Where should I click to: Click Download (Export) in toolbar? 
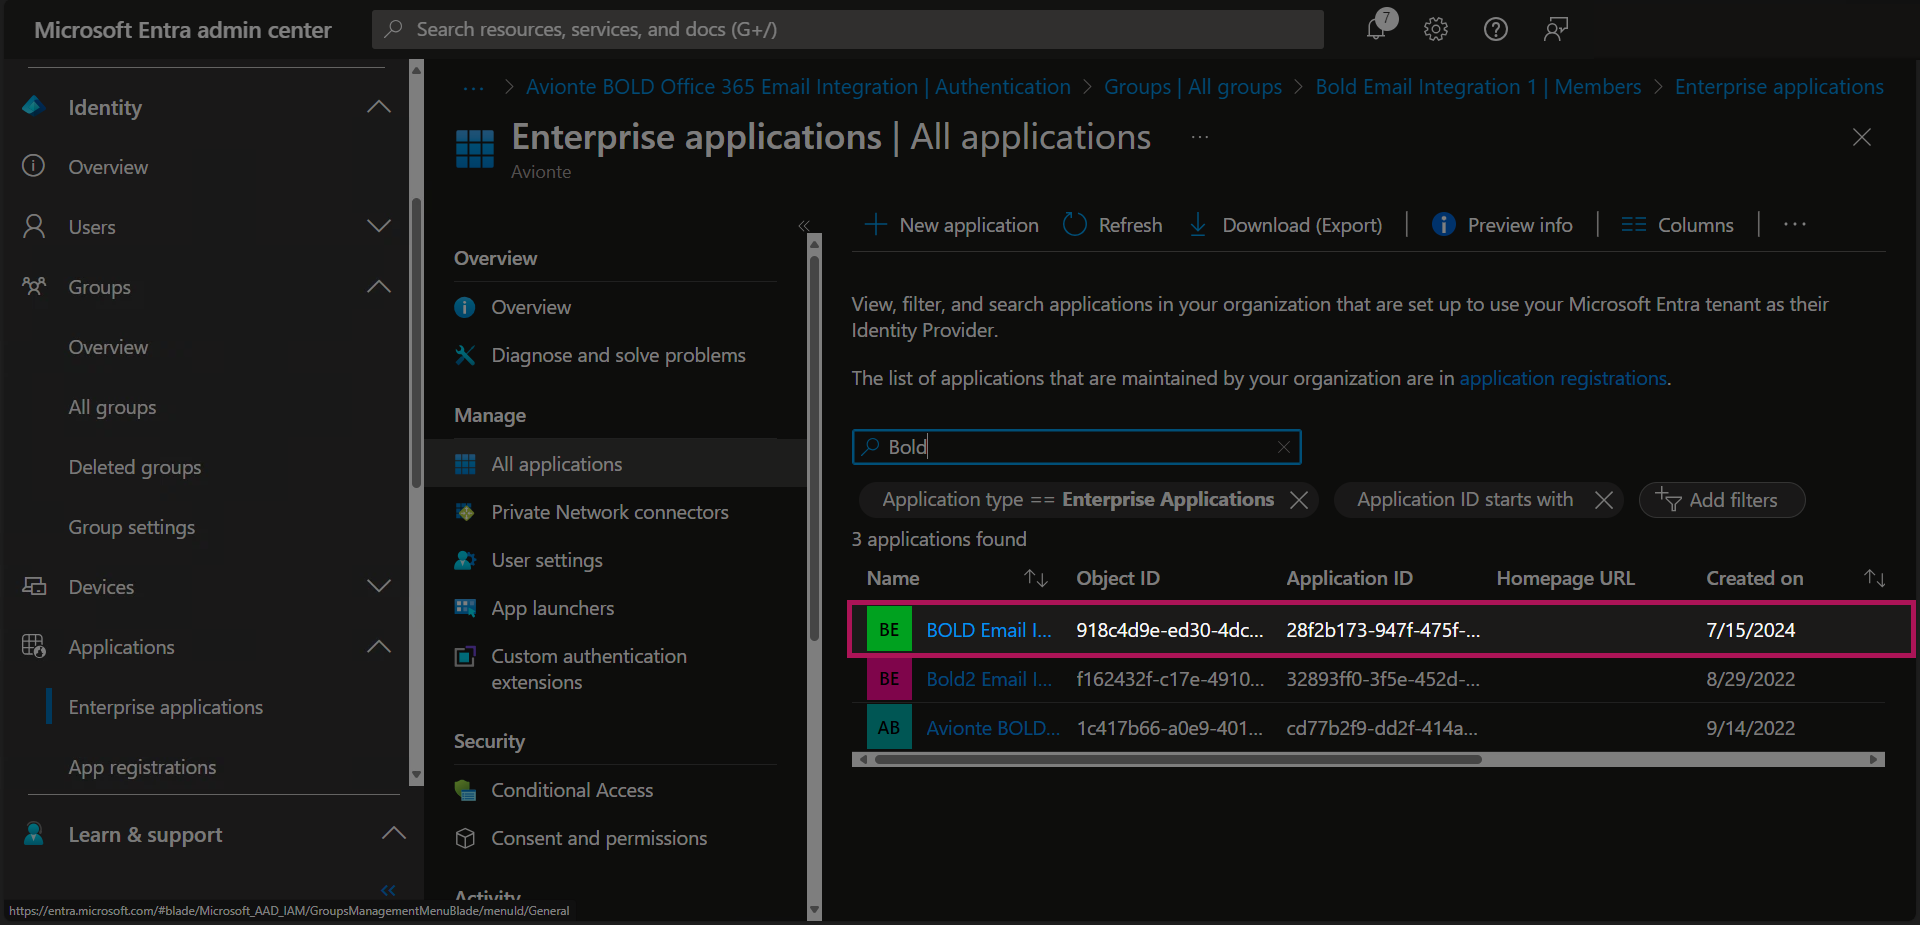coord(1286,225)
